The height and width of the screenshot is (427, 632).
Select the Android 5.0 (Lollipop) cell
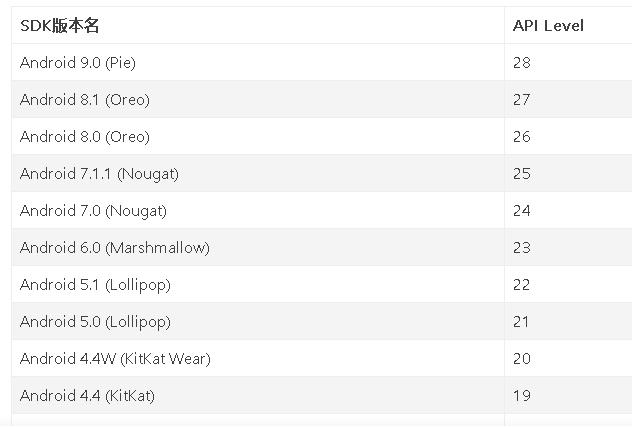pyautogui.click(x=95, y=322)
